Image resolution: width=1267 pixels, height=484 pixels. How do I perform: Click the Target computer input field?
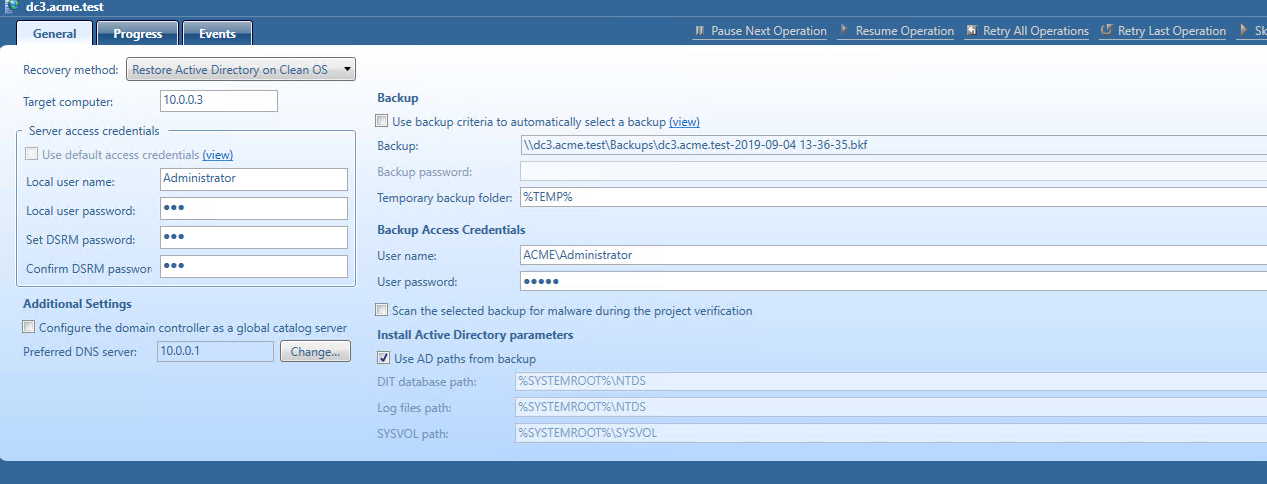click(x=218, y=101)
